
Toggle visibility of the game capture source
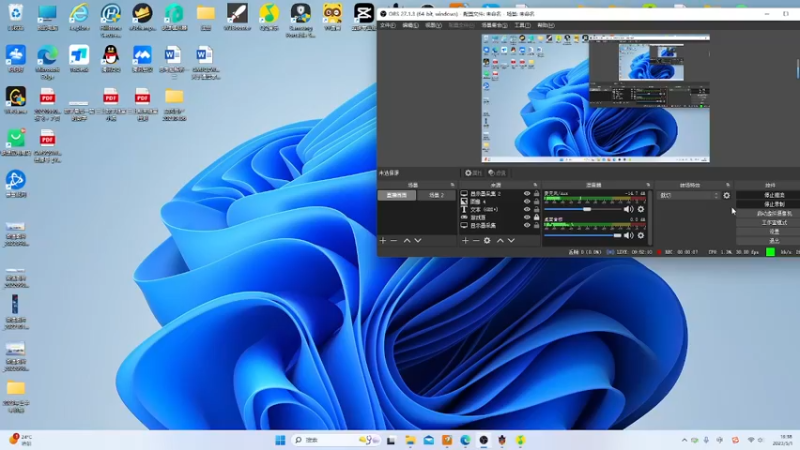pyautogui.click(x=527, y=217)
